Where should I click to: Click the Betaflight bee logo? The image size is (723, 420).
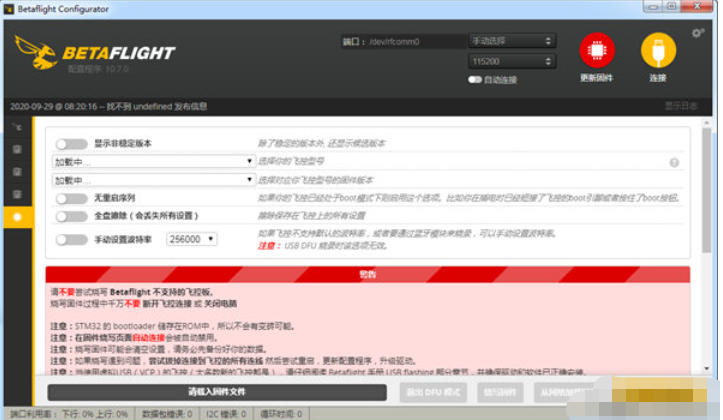36,53
